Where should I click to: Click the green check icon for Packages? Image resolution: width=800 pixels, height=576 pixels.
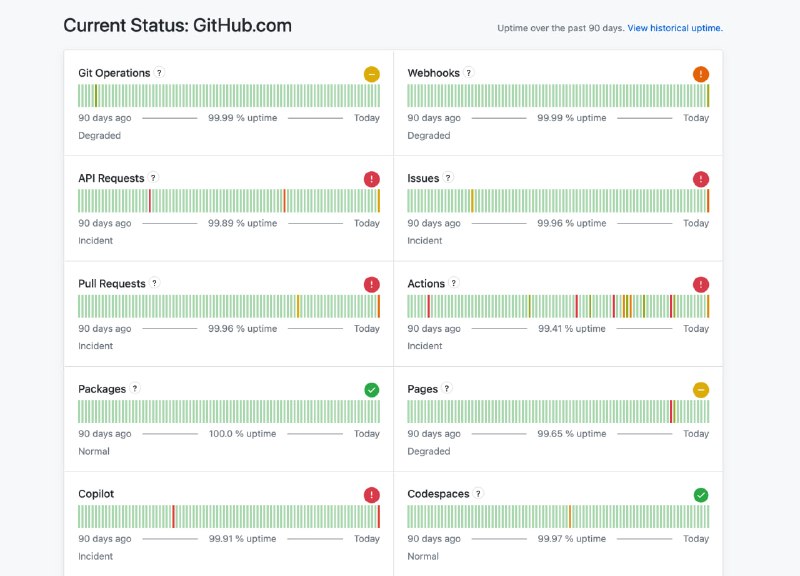(371, 390)
